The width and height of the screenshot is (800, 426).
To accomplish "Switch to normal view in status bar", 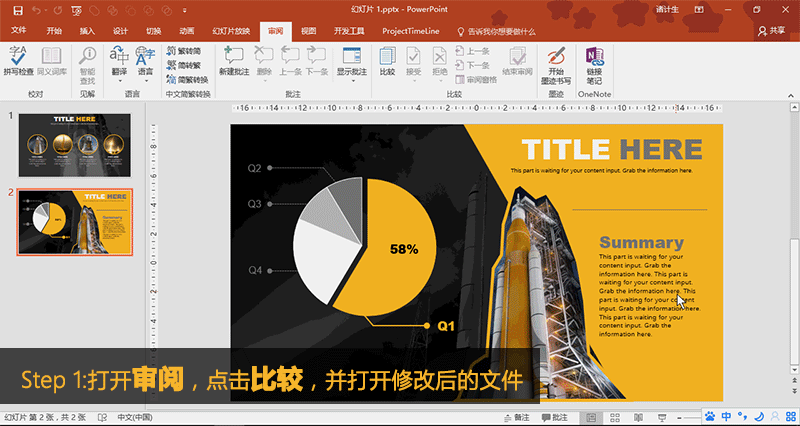I will coord(592,417).
